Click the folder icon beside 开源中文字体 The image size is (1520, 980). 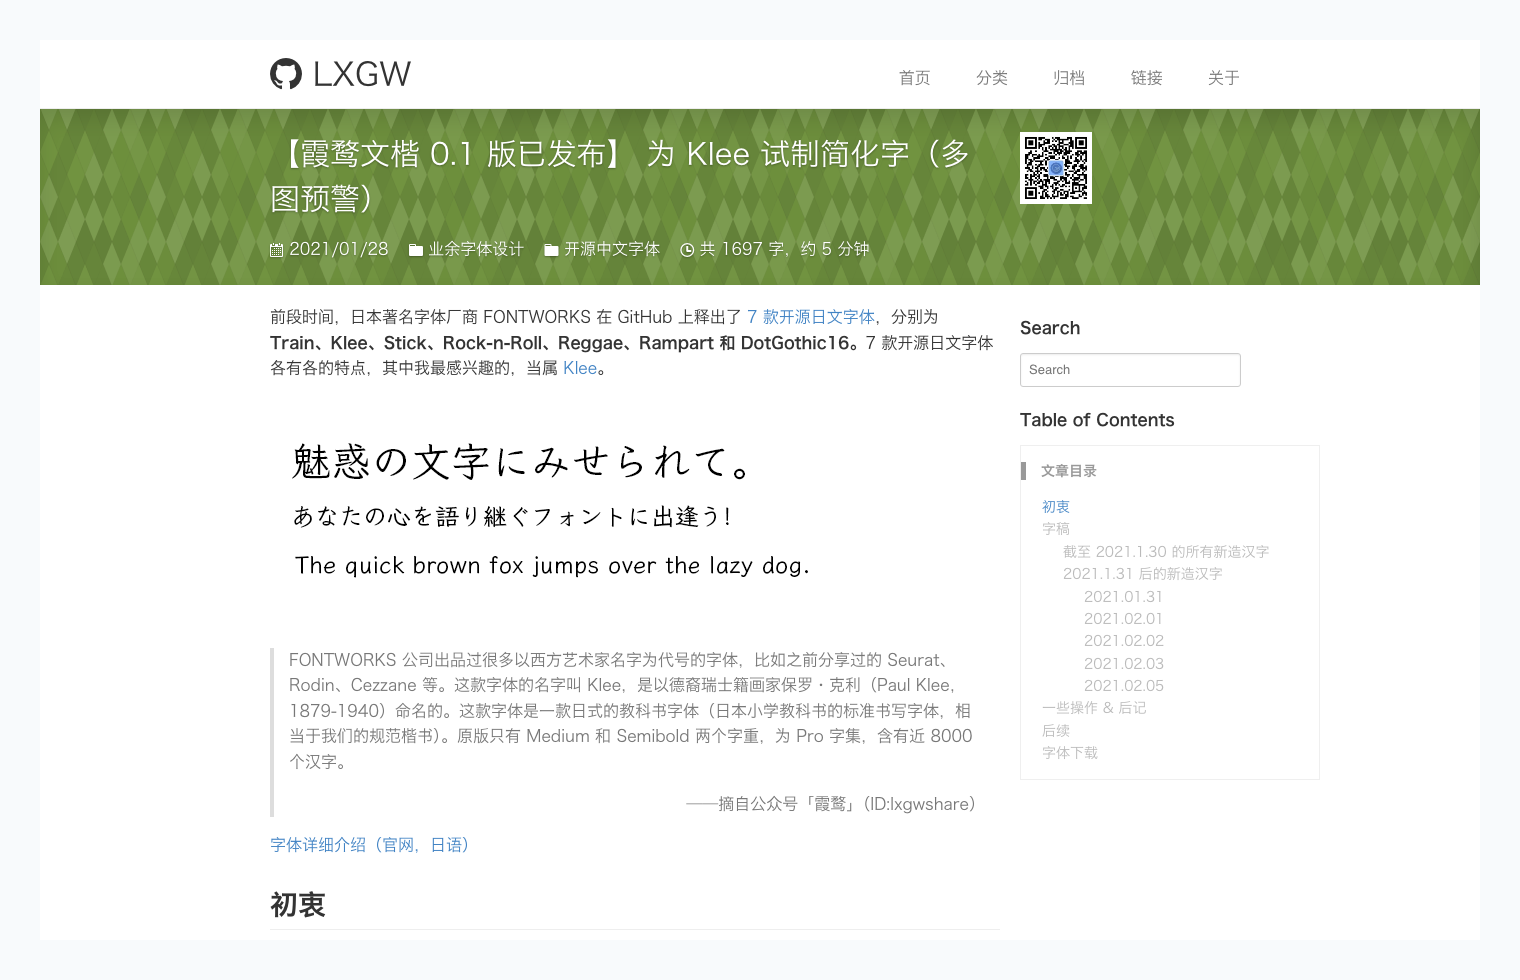pyautogui.click(x=551, y=250)
